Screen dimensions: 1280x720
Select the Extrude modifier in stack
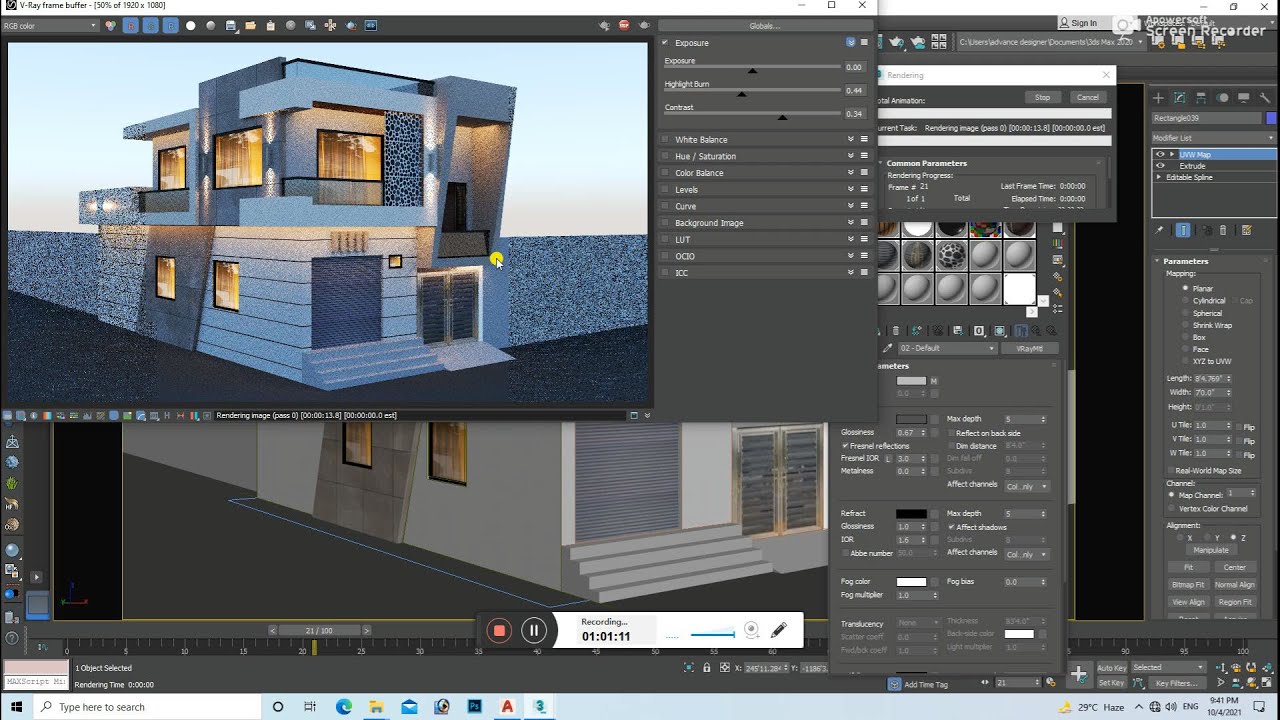click(1192, 166)
